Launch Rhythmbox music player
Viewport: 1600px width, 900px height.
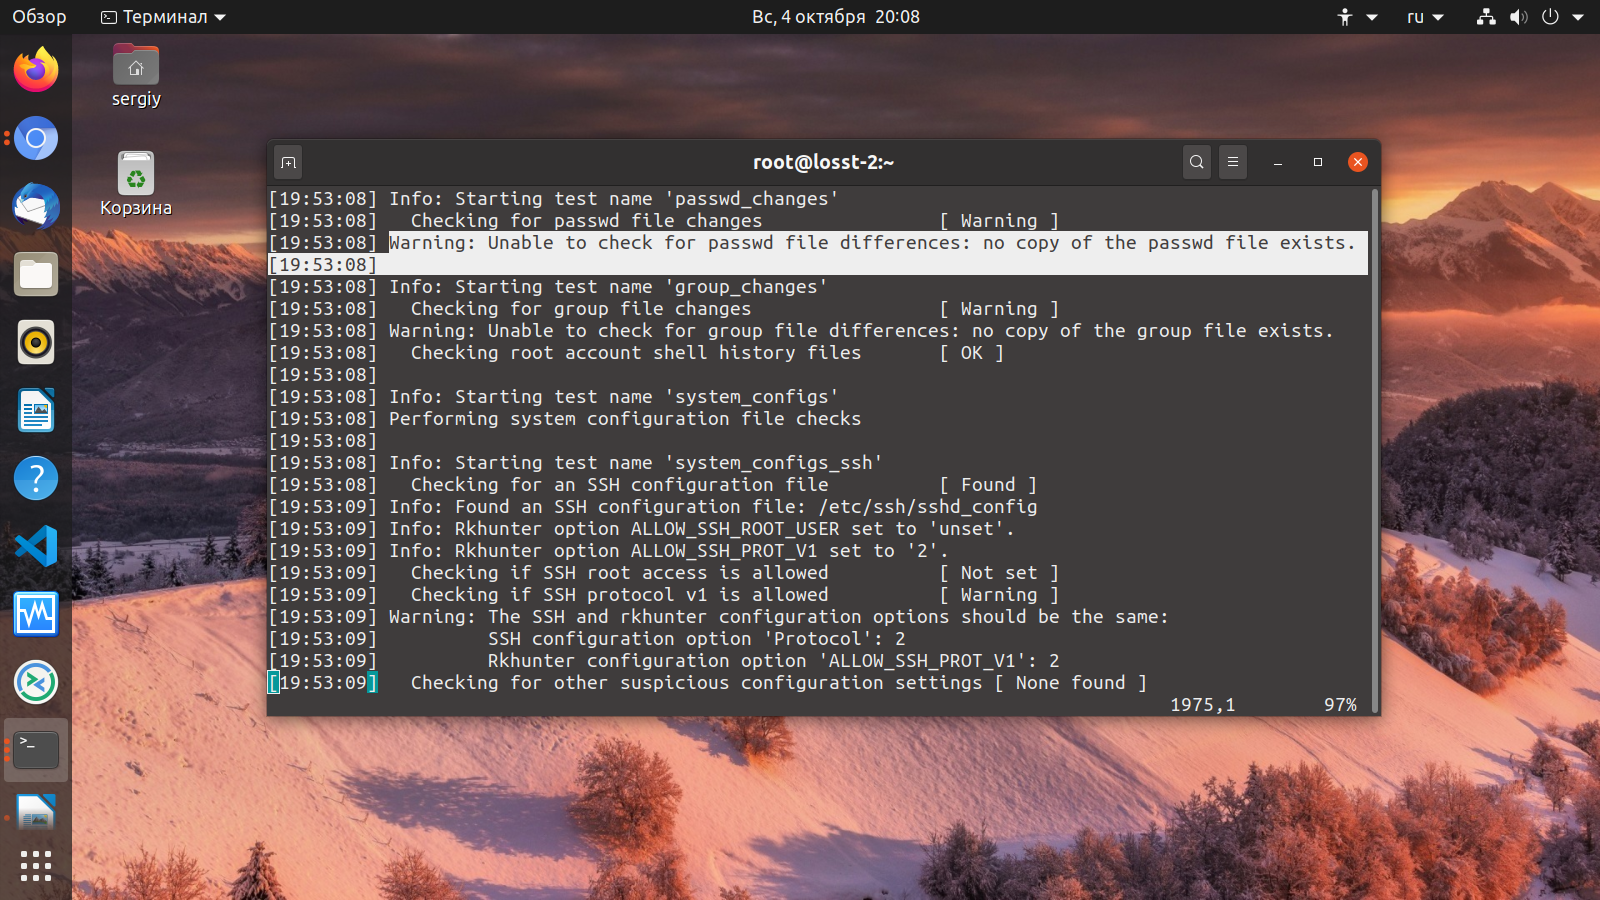(x=36, y=342)
